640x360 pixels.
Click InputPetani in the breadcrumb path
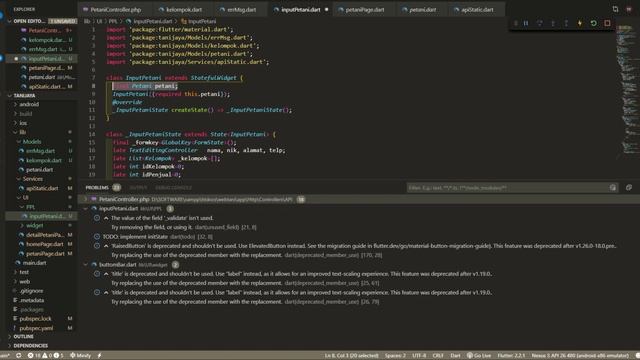(202, 21)
